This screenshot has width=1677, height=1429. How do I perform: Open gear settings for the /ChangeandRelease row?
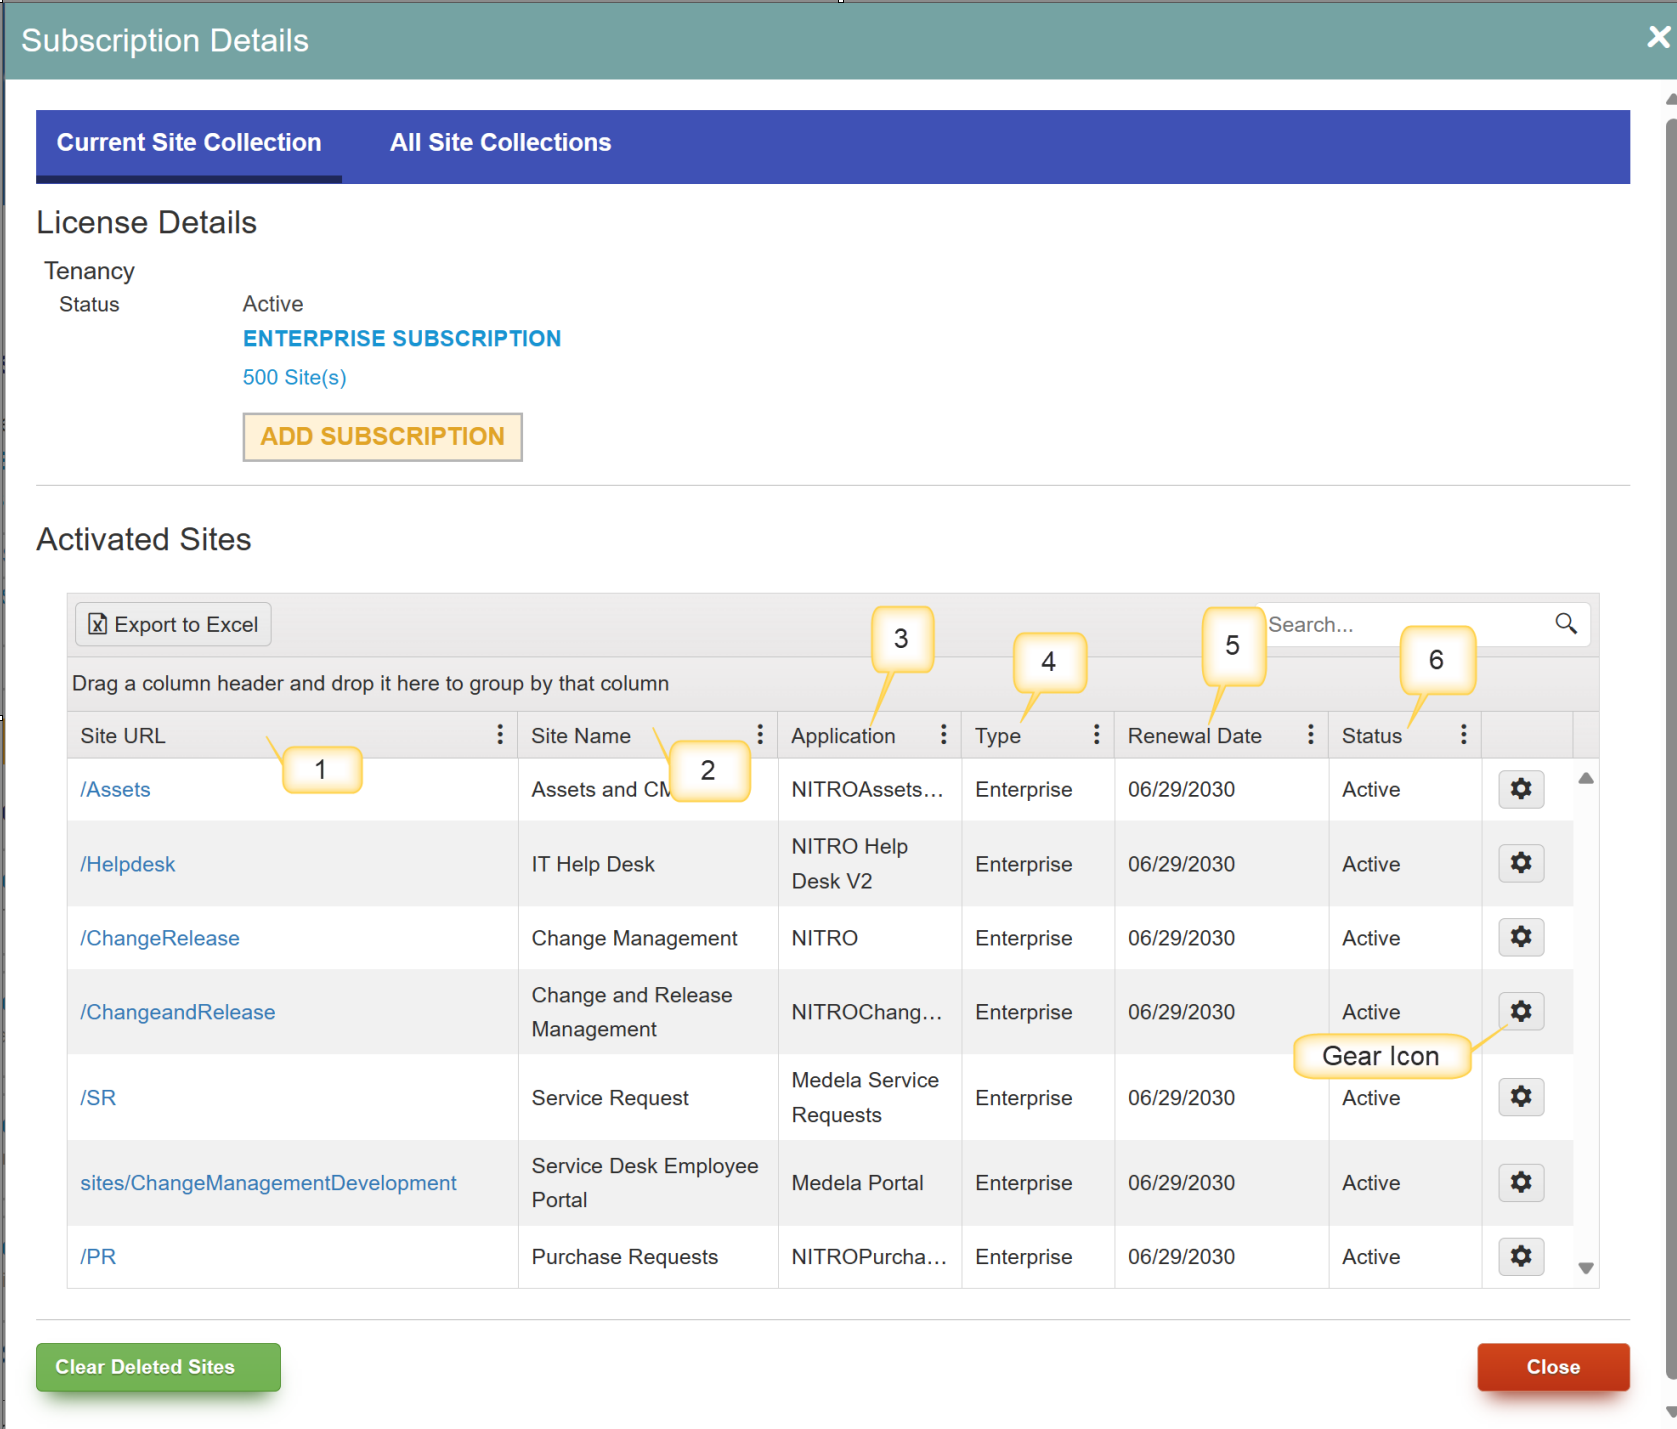1521,1011
